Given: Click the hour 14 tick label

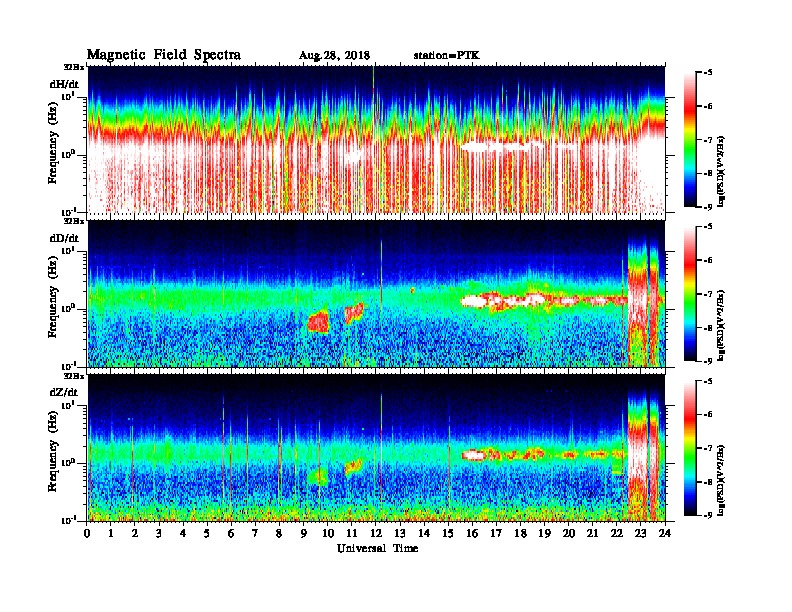Looking at the screenshot, I should click(x=424, y=534).
